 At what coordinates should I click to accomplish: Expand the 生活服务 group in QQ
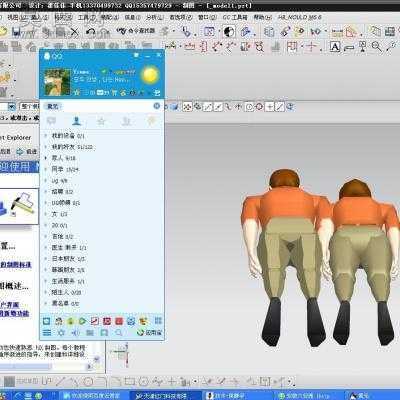pyautogui.click(x=68, y=281)
